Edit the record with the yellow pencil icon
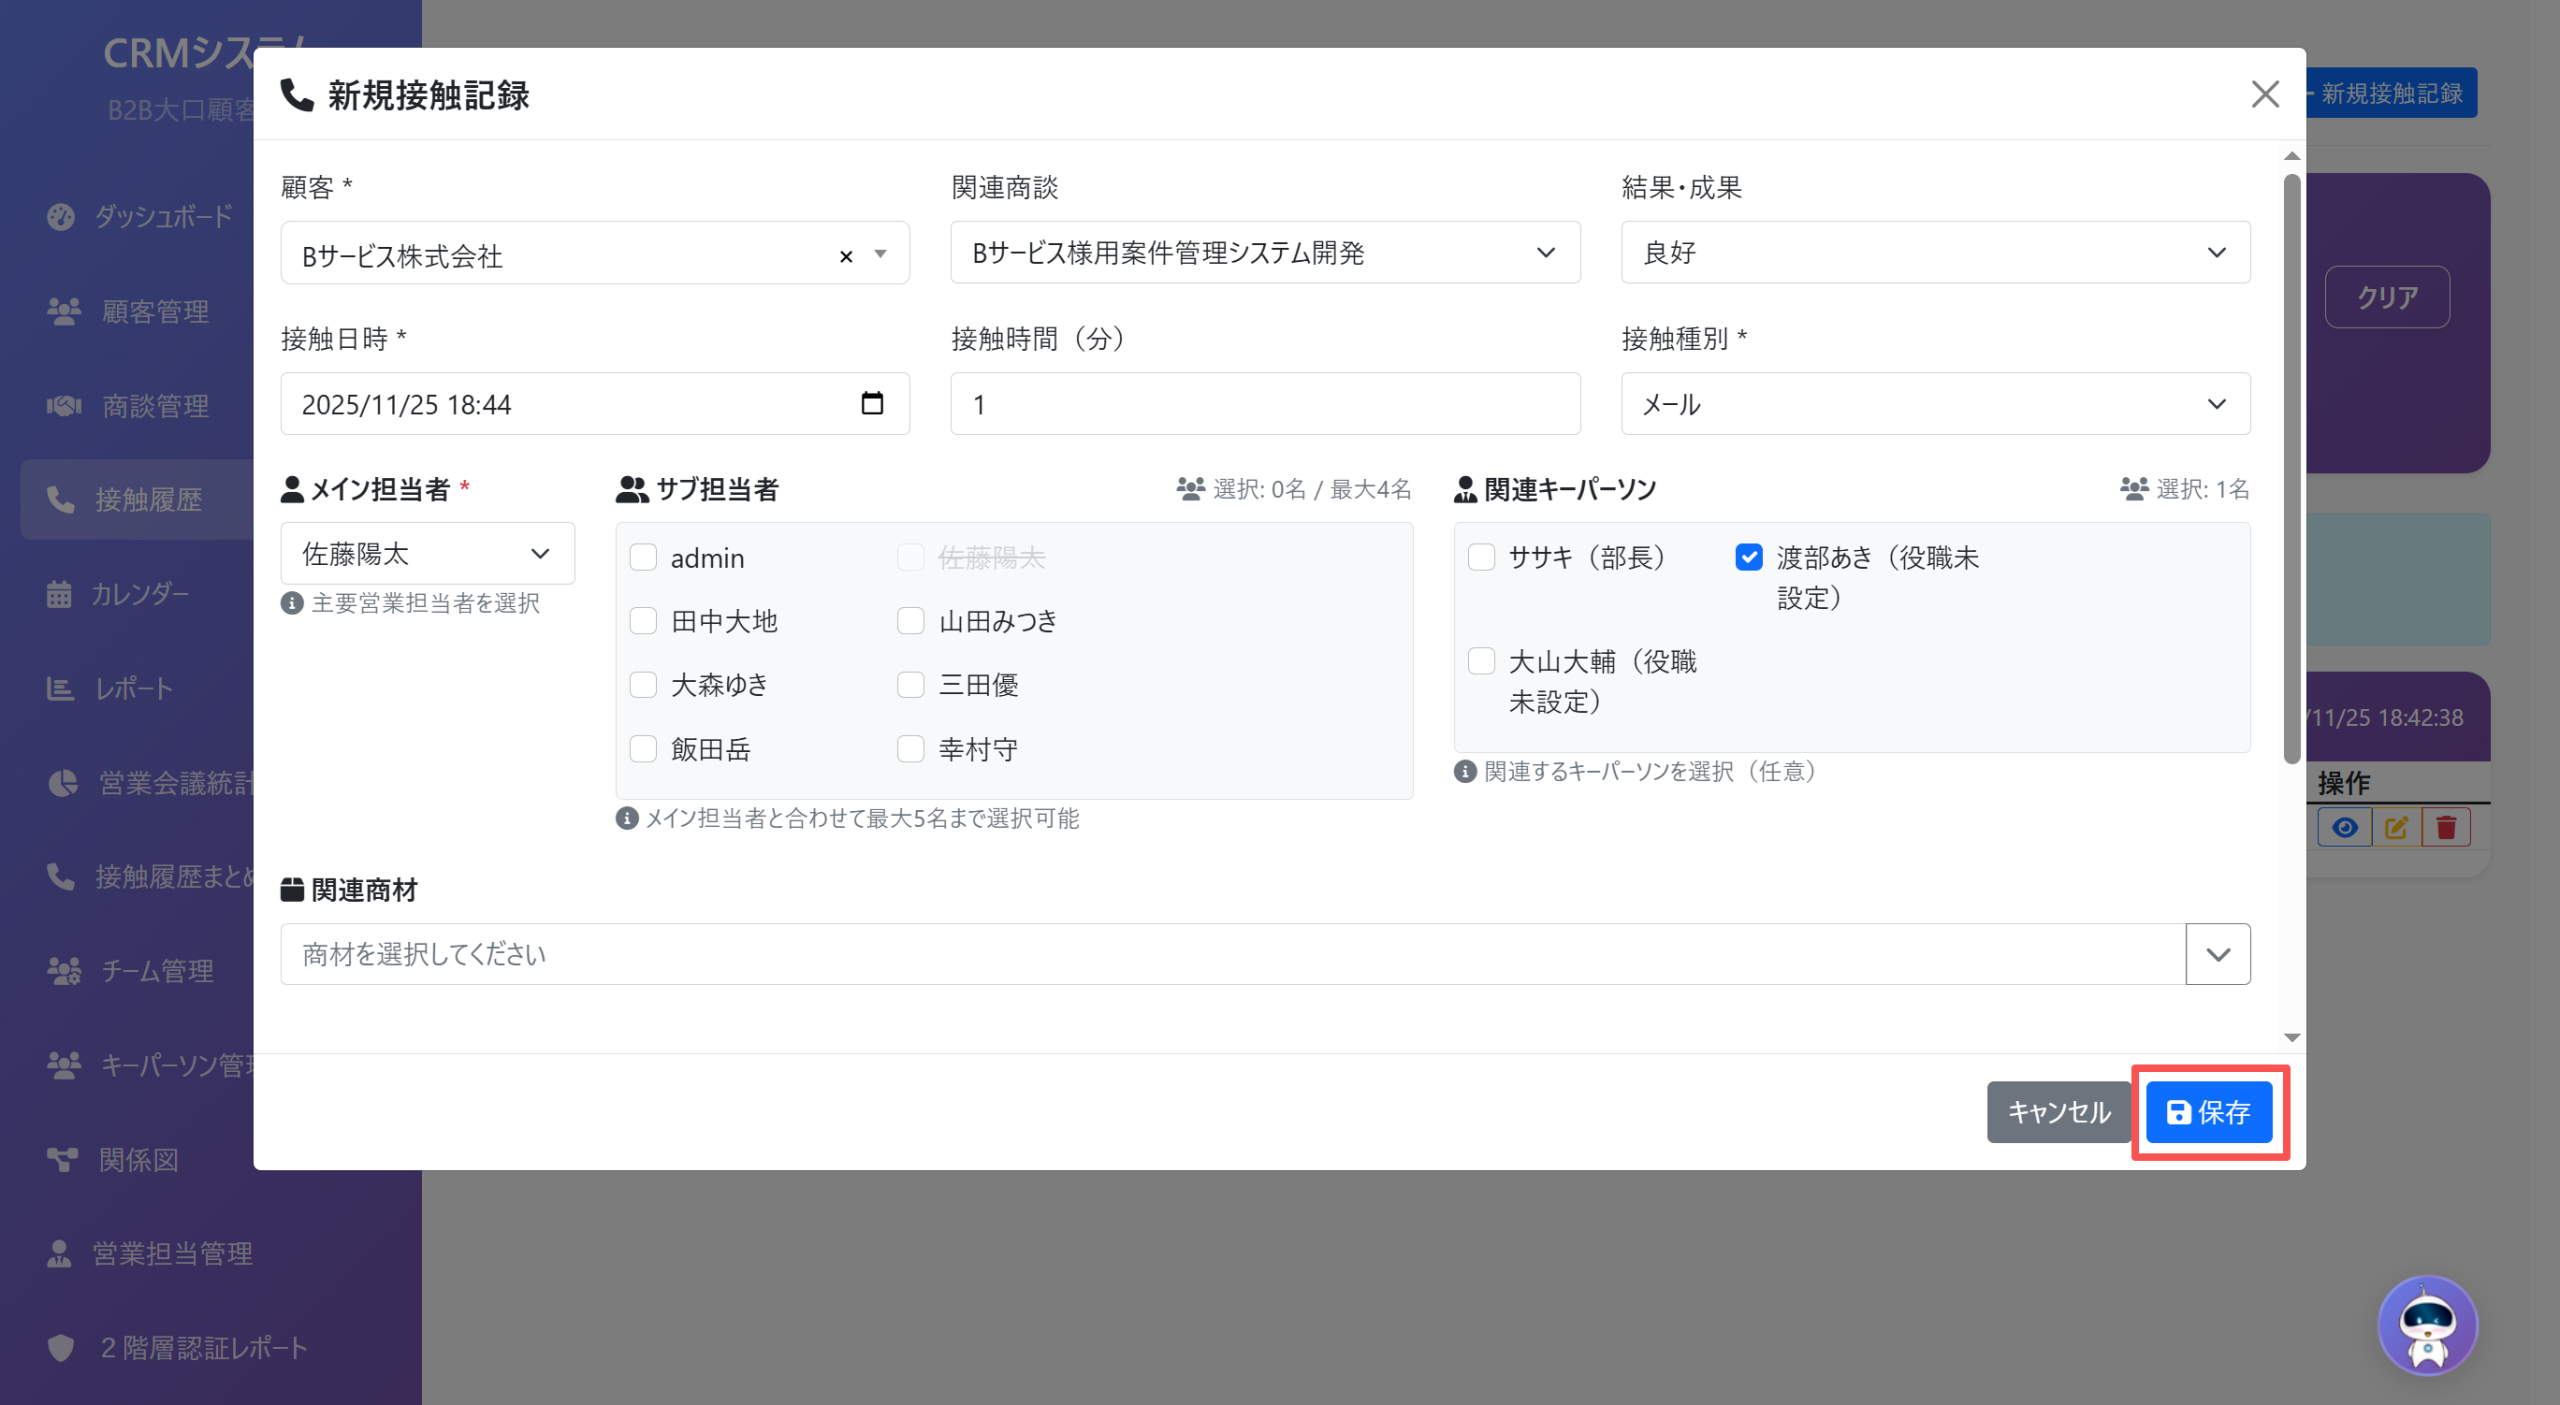 click(2396, 827)
